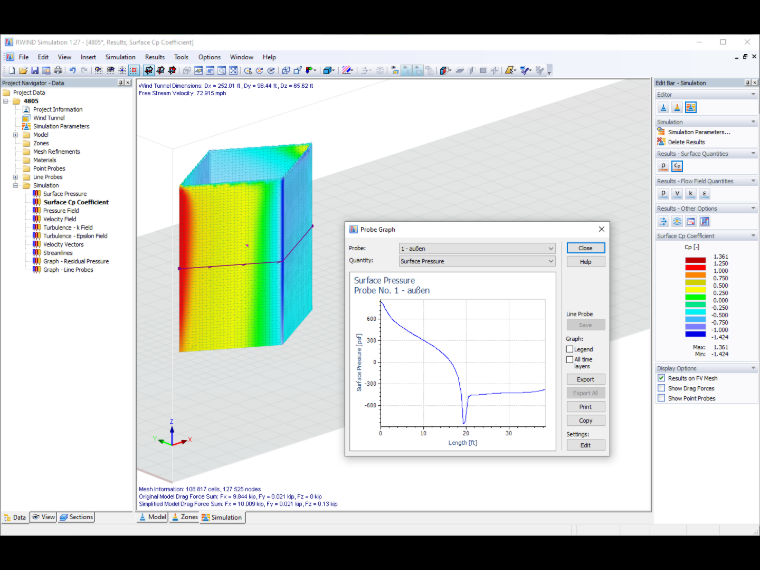The image size is (760, 570).
Task: Click the Wind Tunnel icon in navigator
Action: (x=26, y=118)
